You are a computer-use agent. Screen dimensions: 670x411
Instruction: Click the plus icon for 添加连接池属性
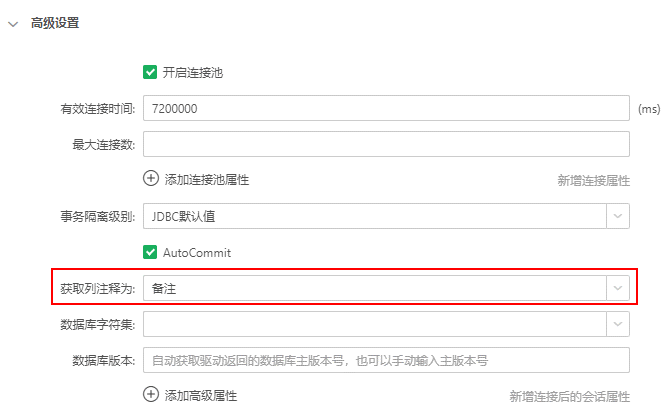click(151, 179)
